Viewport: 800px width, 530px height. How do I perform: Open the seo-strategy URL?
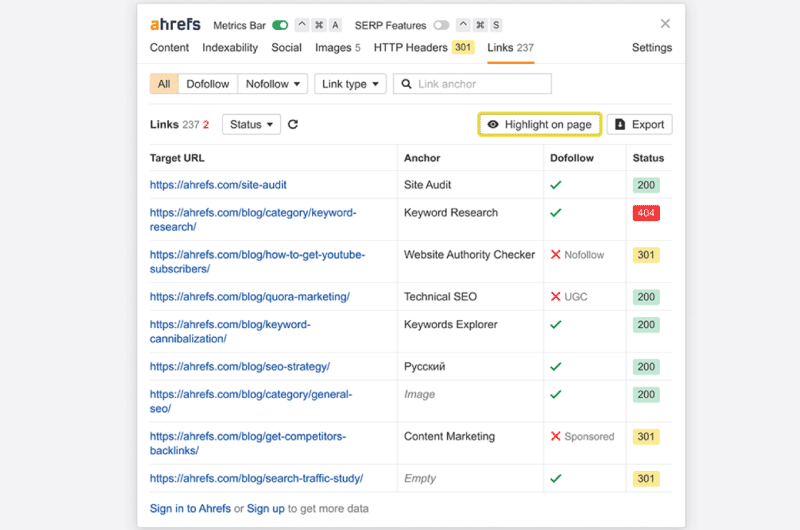click(240, 366)
